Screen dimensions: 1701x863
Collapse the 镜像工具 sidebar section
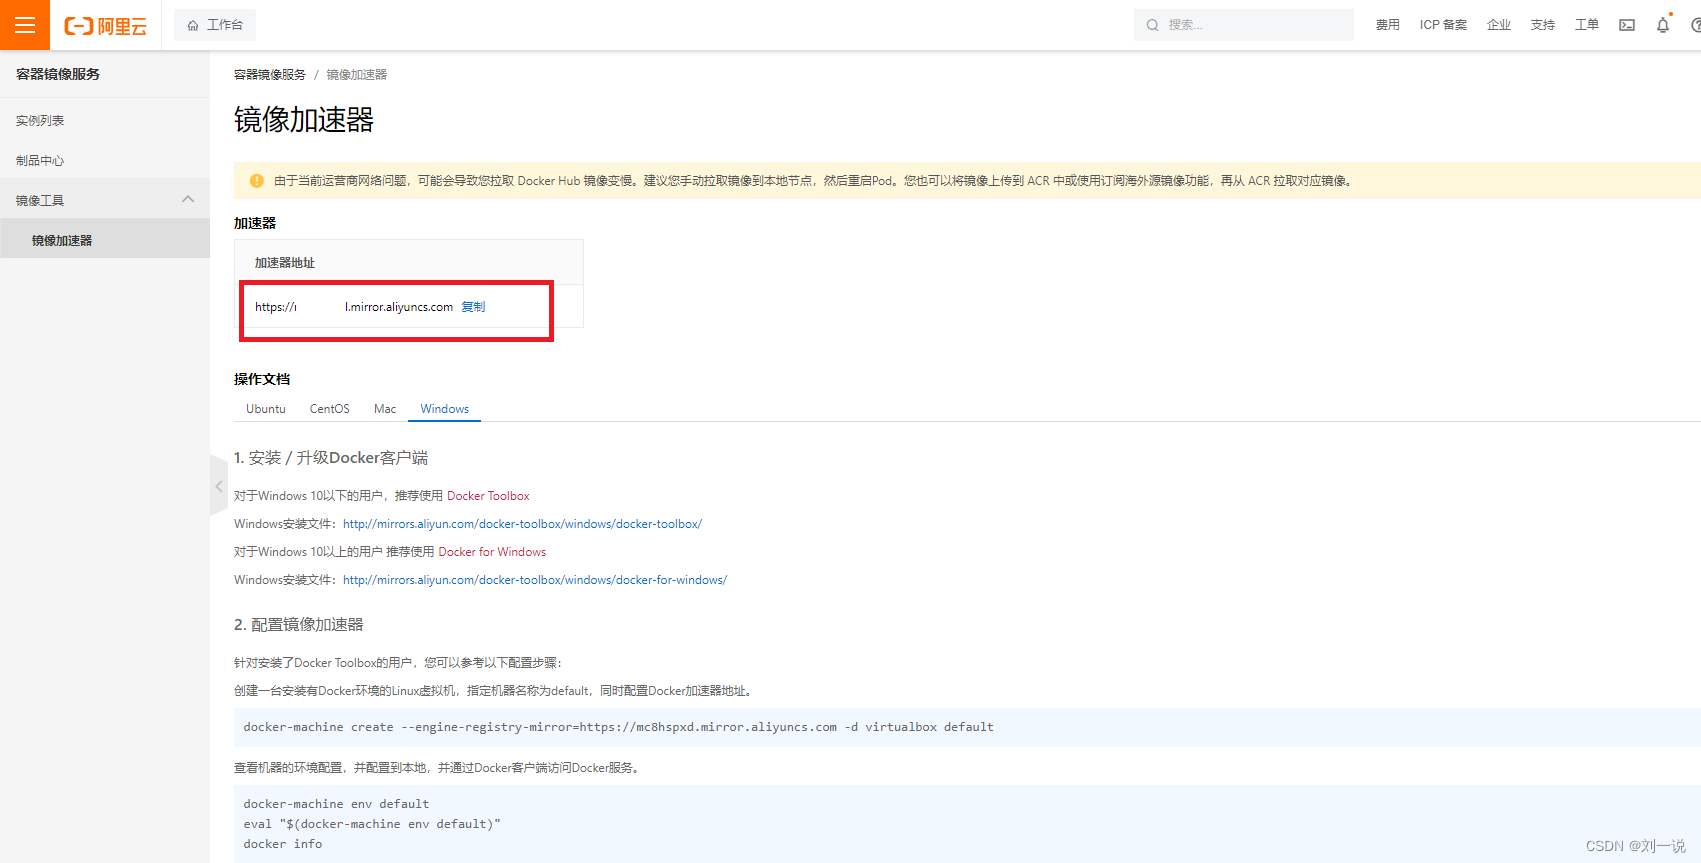(105, 200)
